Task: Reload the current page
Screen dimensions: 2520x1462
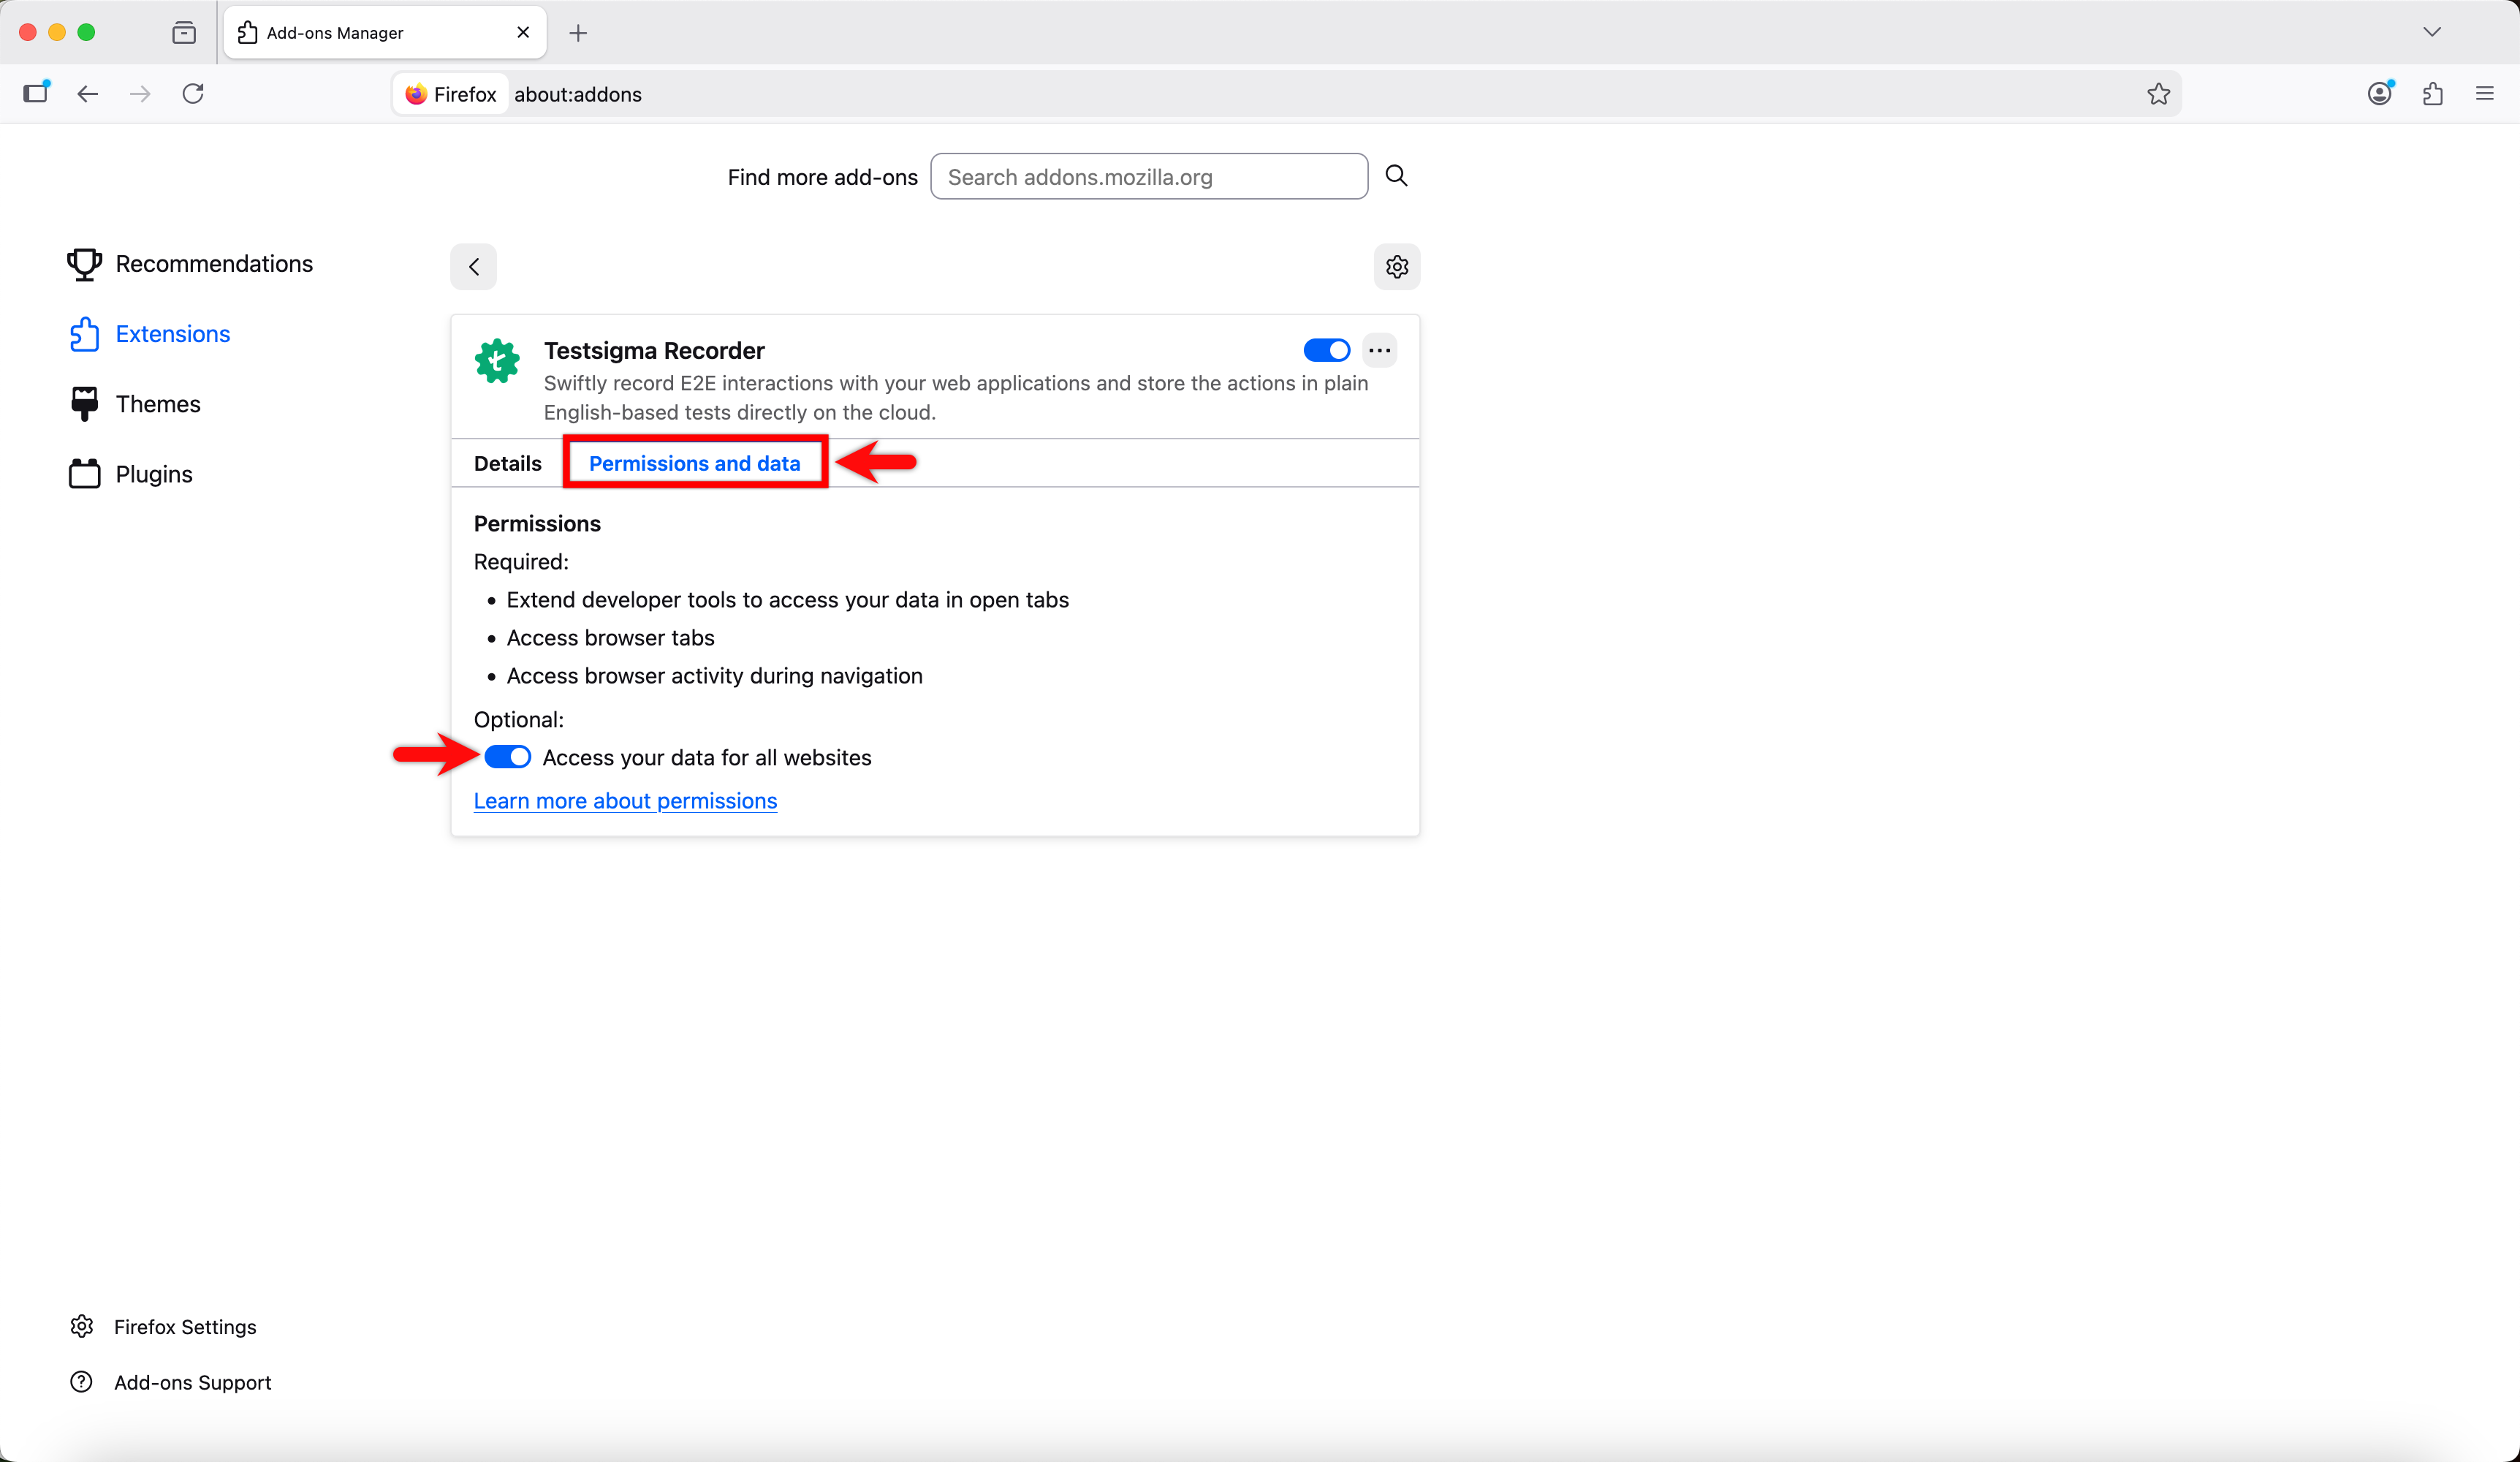Action: tap(193, 94)
